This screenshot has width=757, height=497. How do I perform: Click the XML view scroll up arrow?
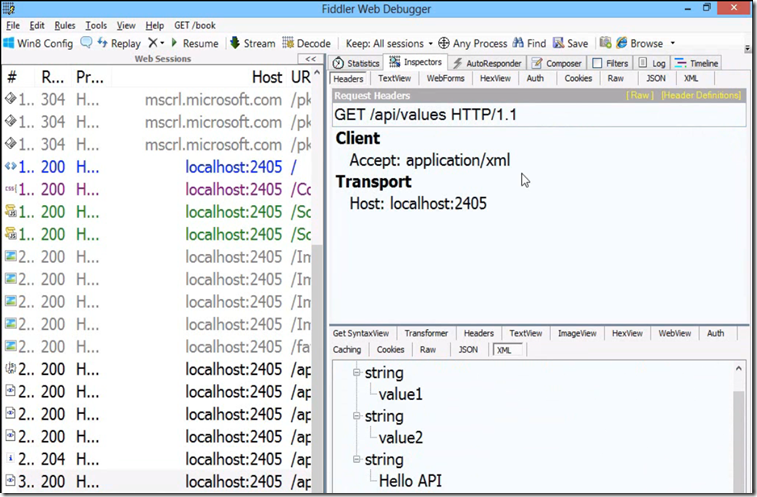[x=738, y=369]
